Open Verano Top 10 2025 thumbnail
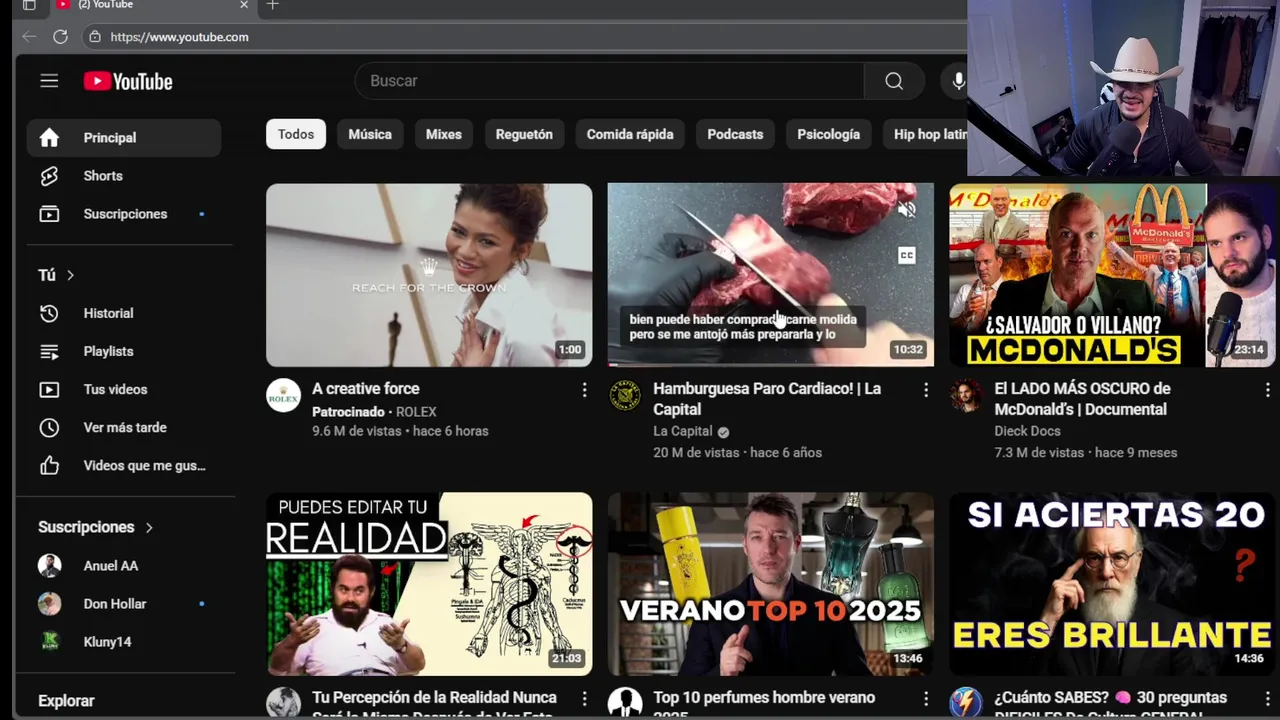 pyautogui.click(x=771, y=584)
